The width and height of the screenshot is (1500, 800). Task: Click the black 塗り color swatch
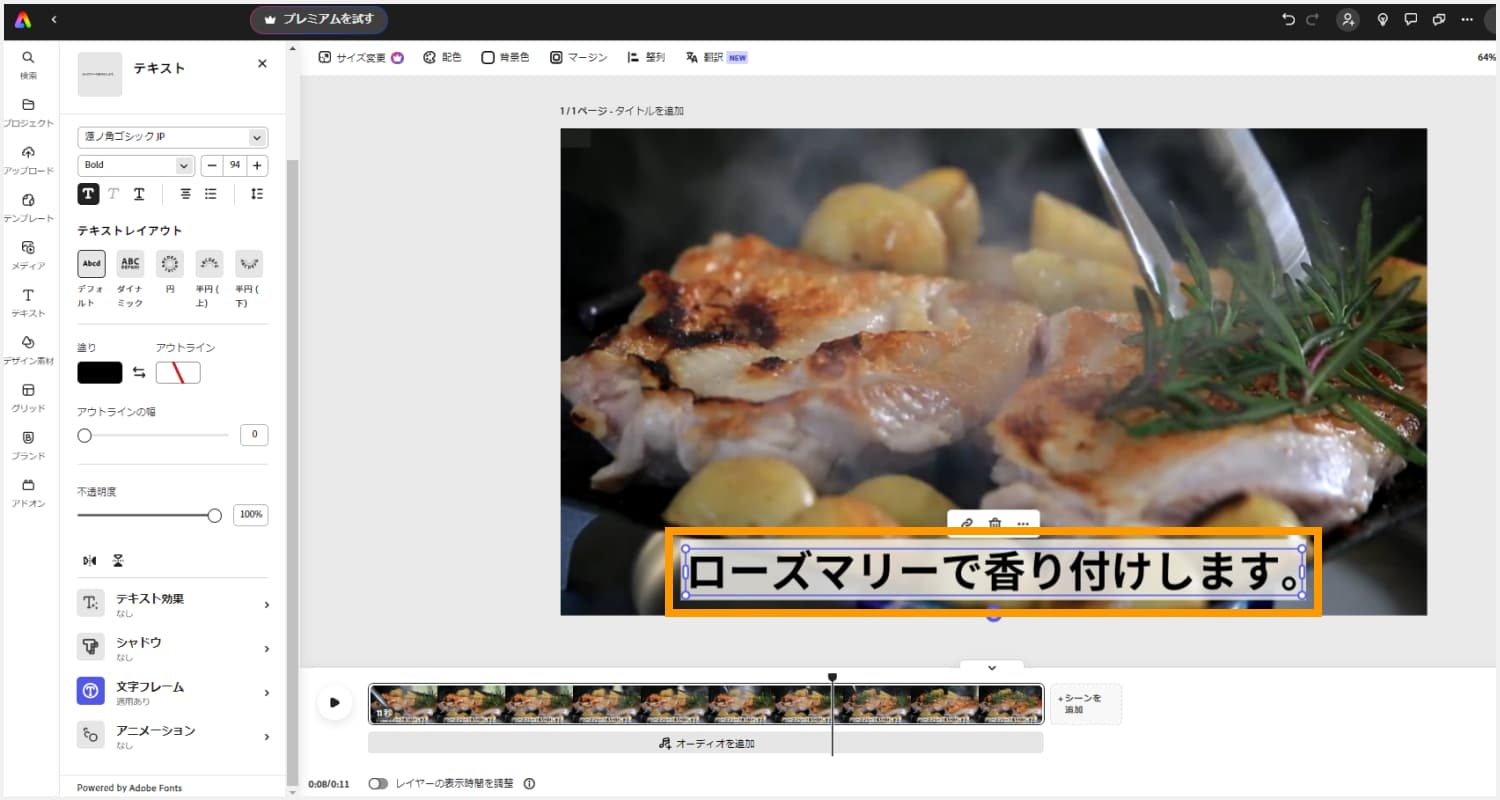(99, 372)
